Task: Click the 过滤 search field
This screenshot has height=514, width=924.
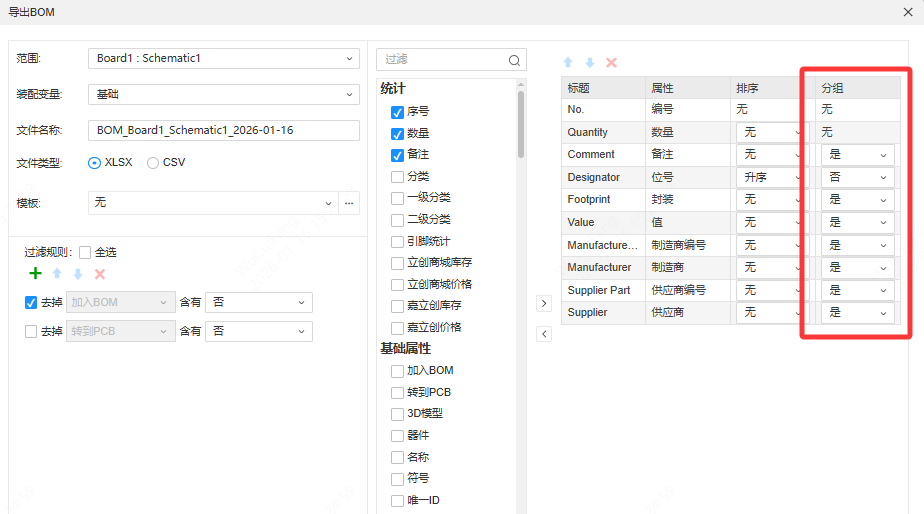Action: 451,60
